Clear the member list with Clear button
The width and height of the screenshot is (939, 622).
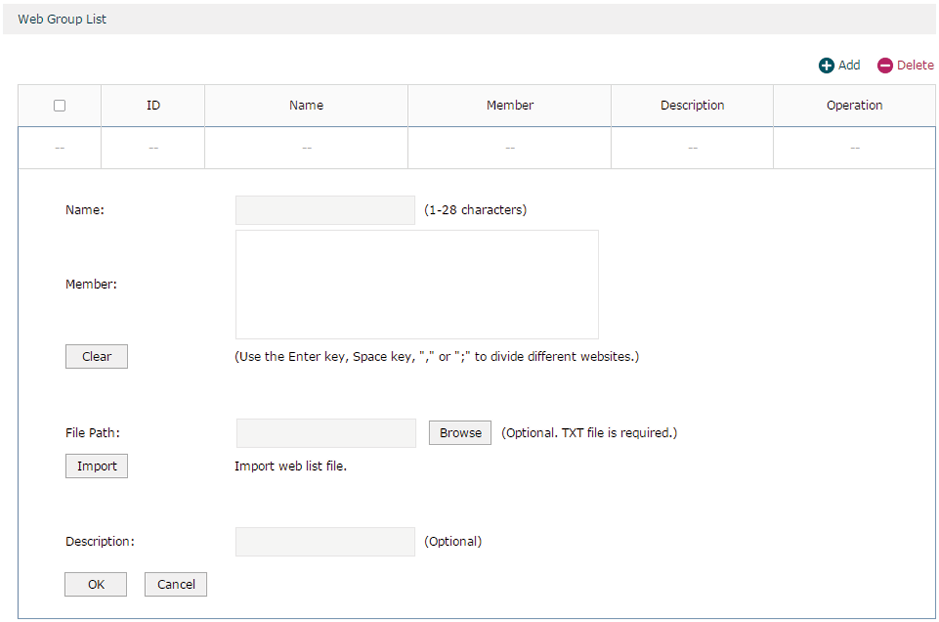96,356
